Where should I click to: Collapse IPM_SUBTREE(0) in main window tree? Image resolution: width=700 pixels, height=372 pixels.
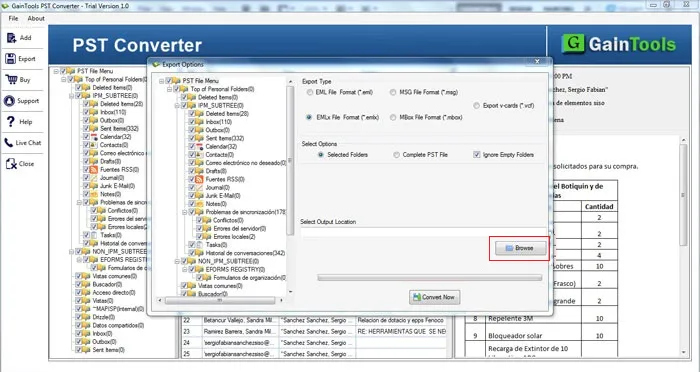(71, 96)
